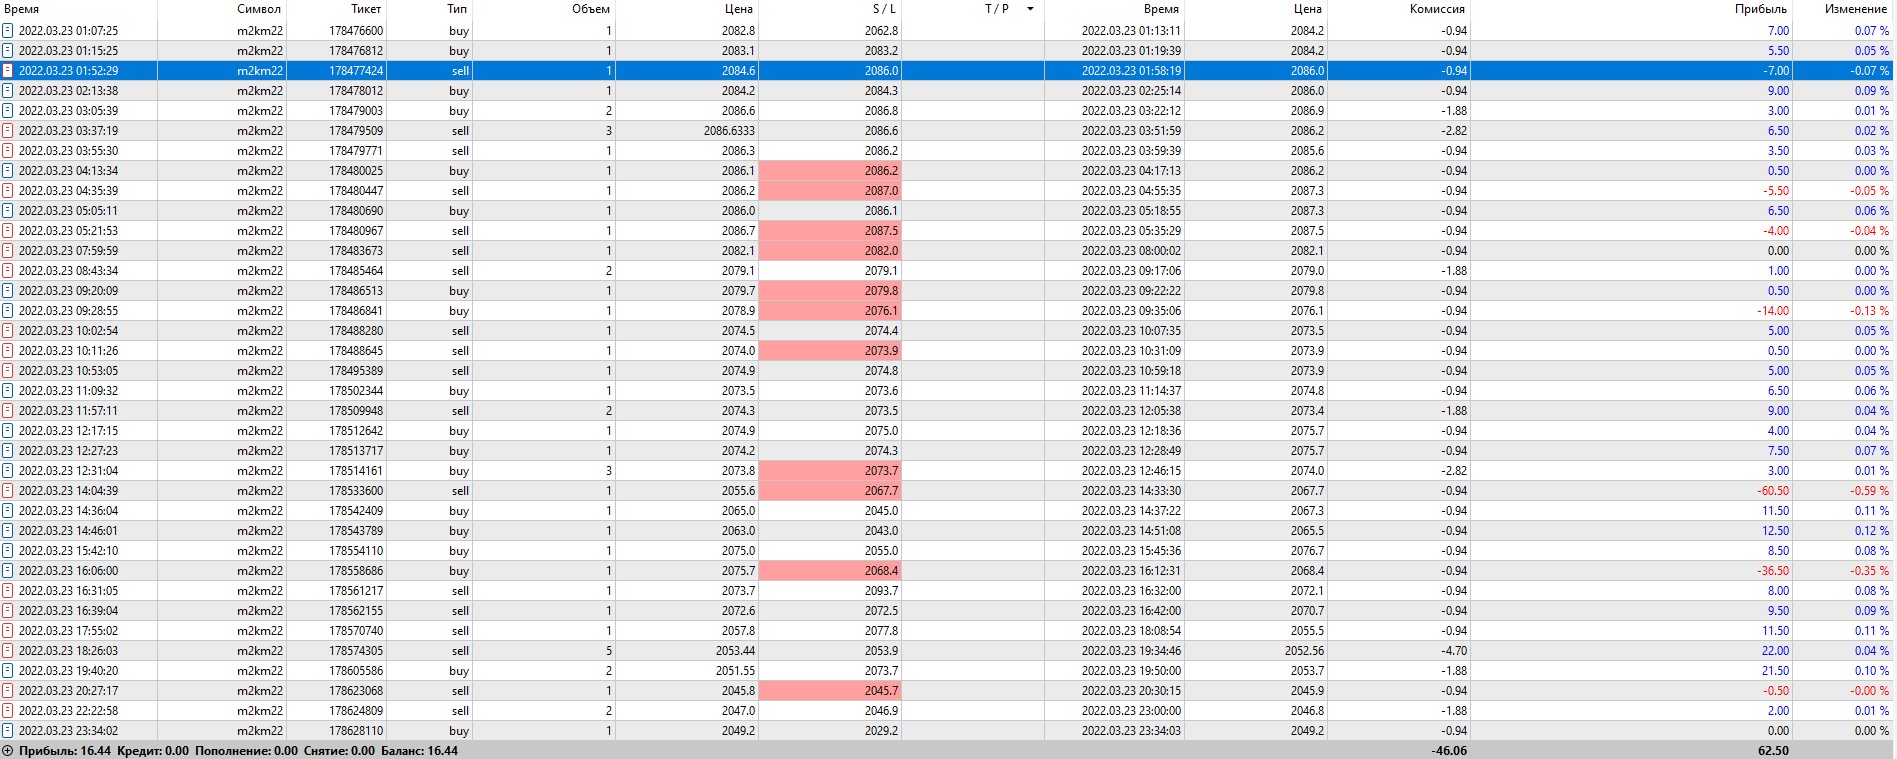Screen dimensions: 1897x759
Task: Click the Баланс: 16.44 summary text
Action: [419, 751]
